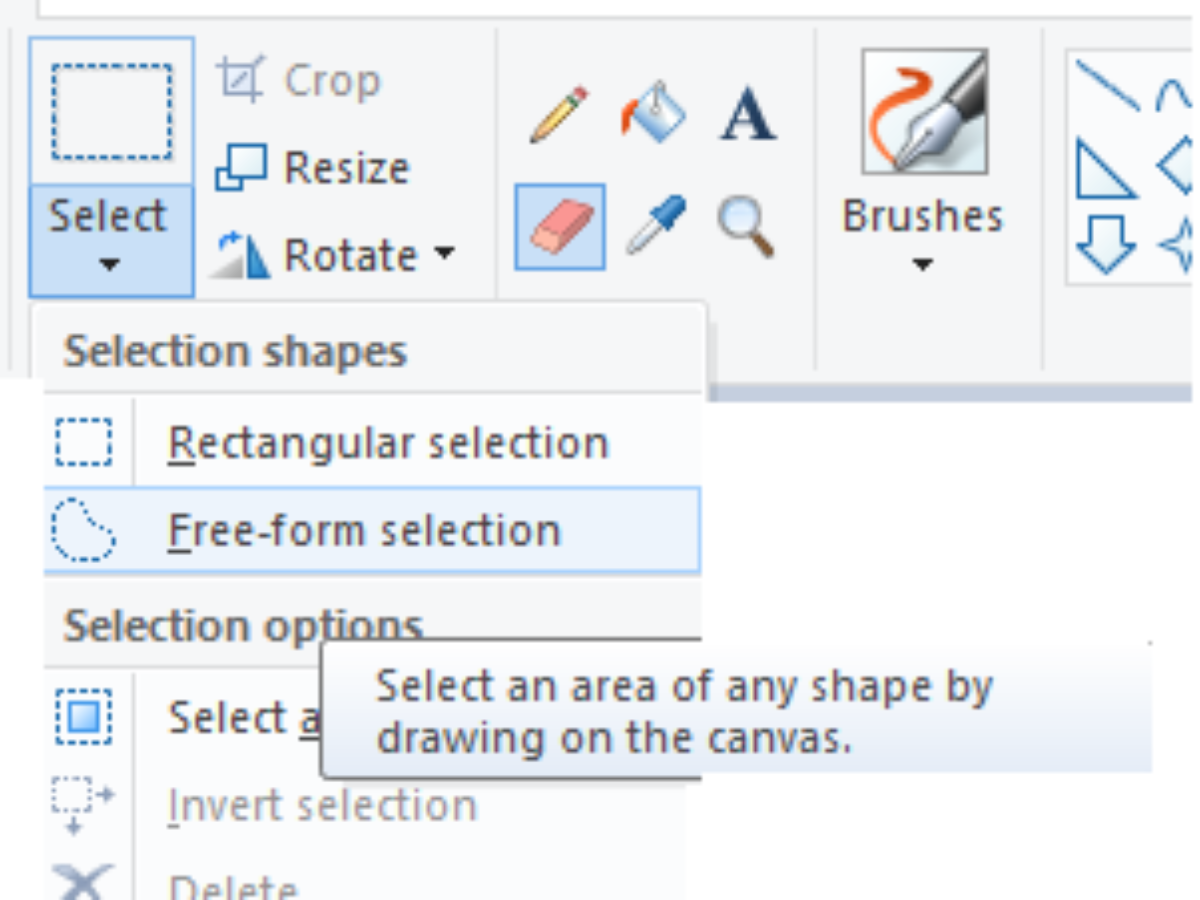Click the dashed rectangle Select icon
Screen dimensions: 1200x900
point(111,111)
